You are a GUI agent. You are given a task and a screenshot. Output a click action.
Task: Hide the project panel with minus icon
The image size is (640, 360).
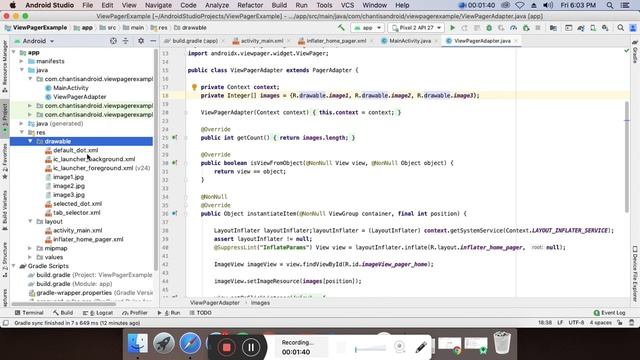153,41
